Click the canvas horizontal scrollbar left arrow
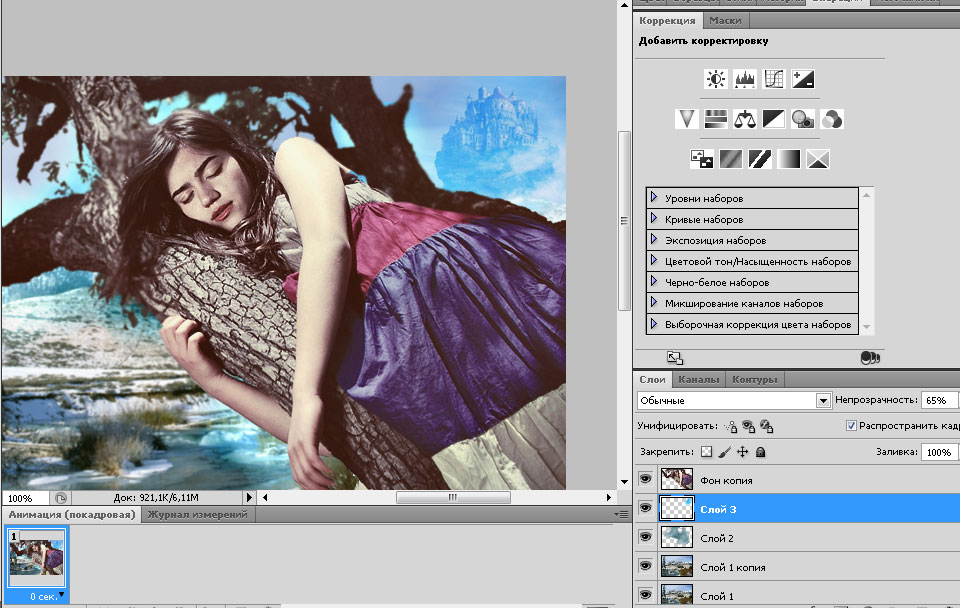The width and height of the screenshot is (960, 608). click(x=265, y=498)
